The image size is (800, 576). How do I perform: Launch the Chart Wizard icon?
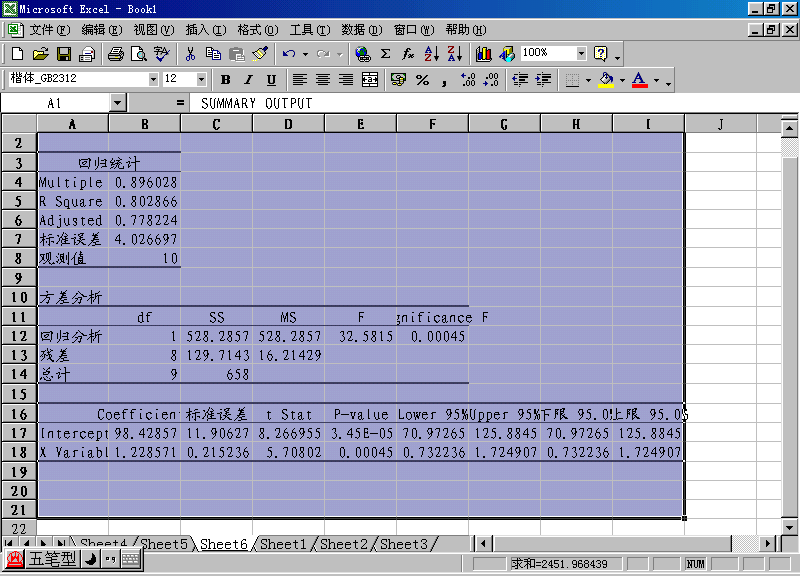coord(484,54)
